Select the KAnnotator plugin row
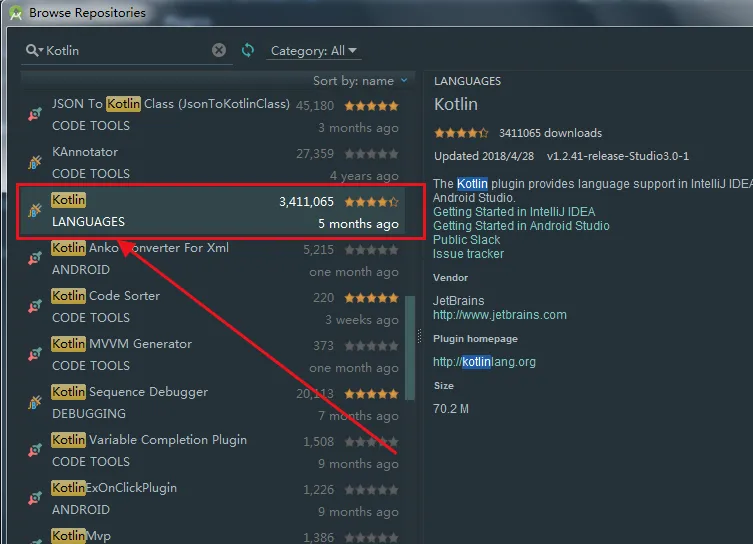753x544 pixels. coord(213,163)
